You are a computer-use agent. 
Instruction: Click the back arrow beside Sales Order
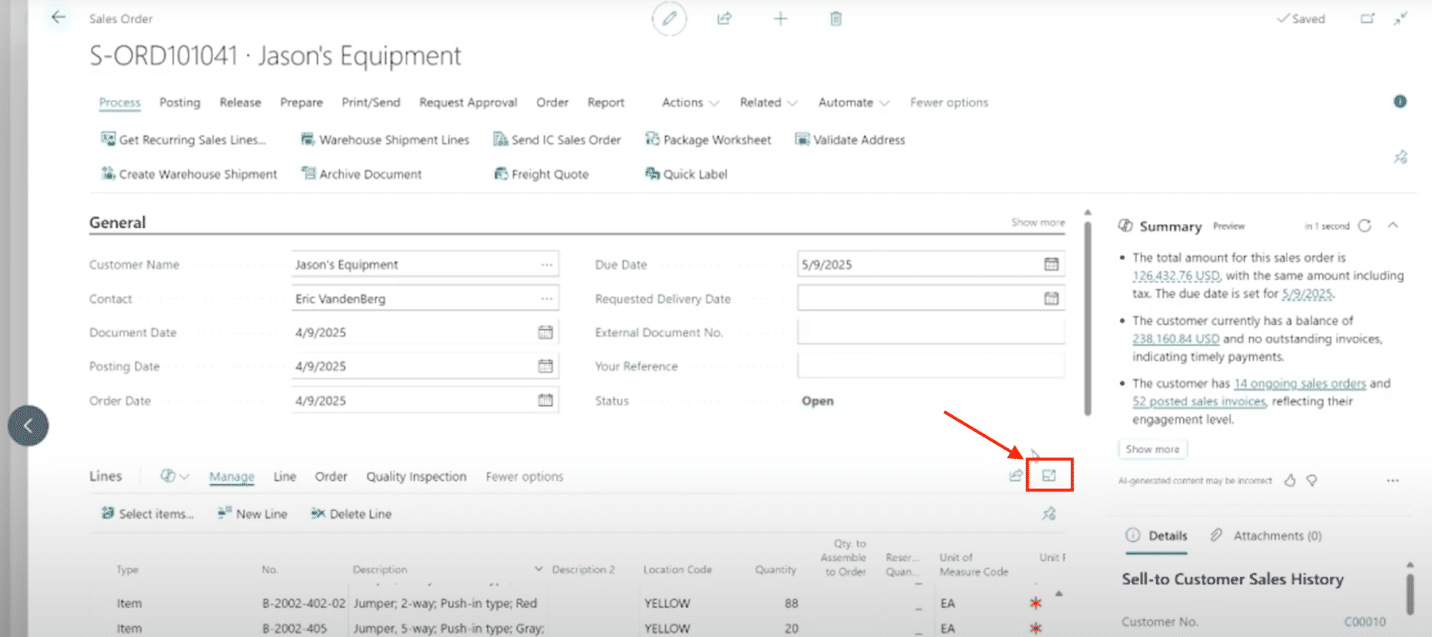(58, 18)
